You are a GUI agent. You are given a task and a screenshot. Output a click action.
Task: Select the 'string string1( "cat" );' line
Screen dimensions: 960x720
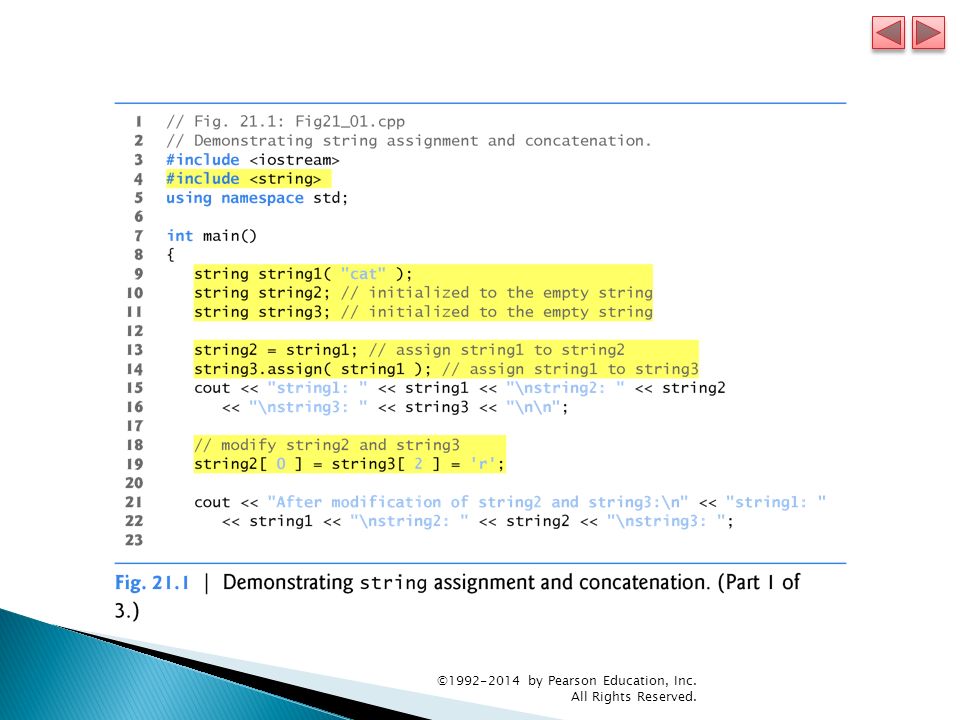pos(303,274)
